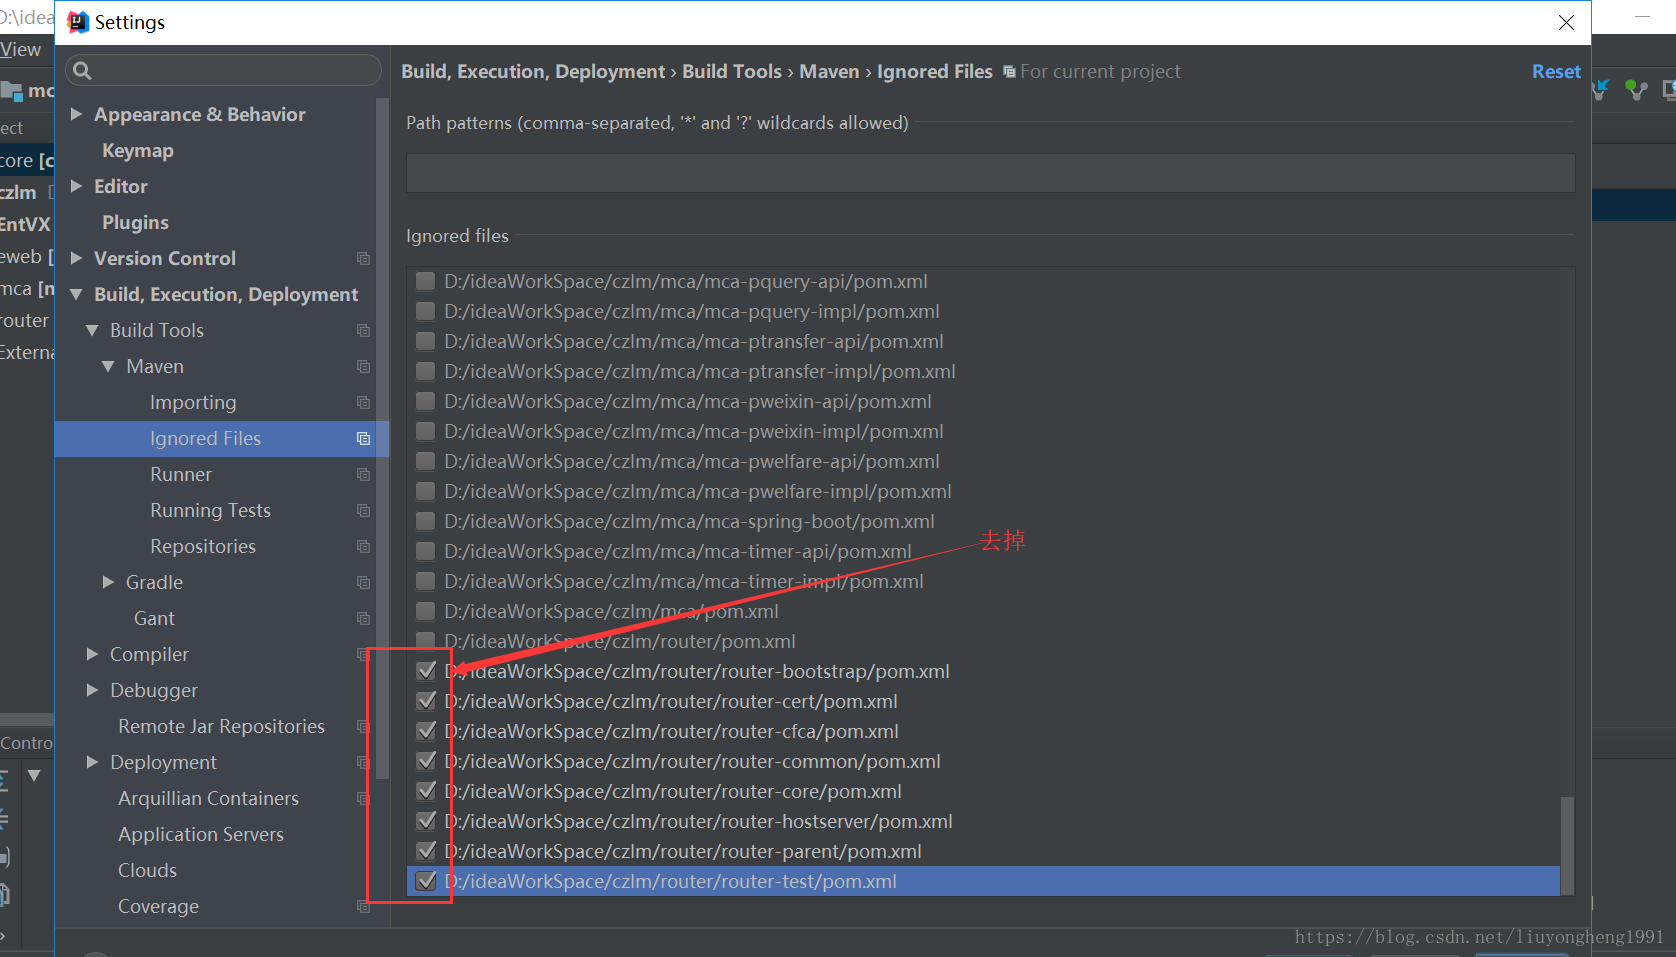Expand the Compiler node
The width and height of the screenshot is (1676, 957).
click(92, 654)
